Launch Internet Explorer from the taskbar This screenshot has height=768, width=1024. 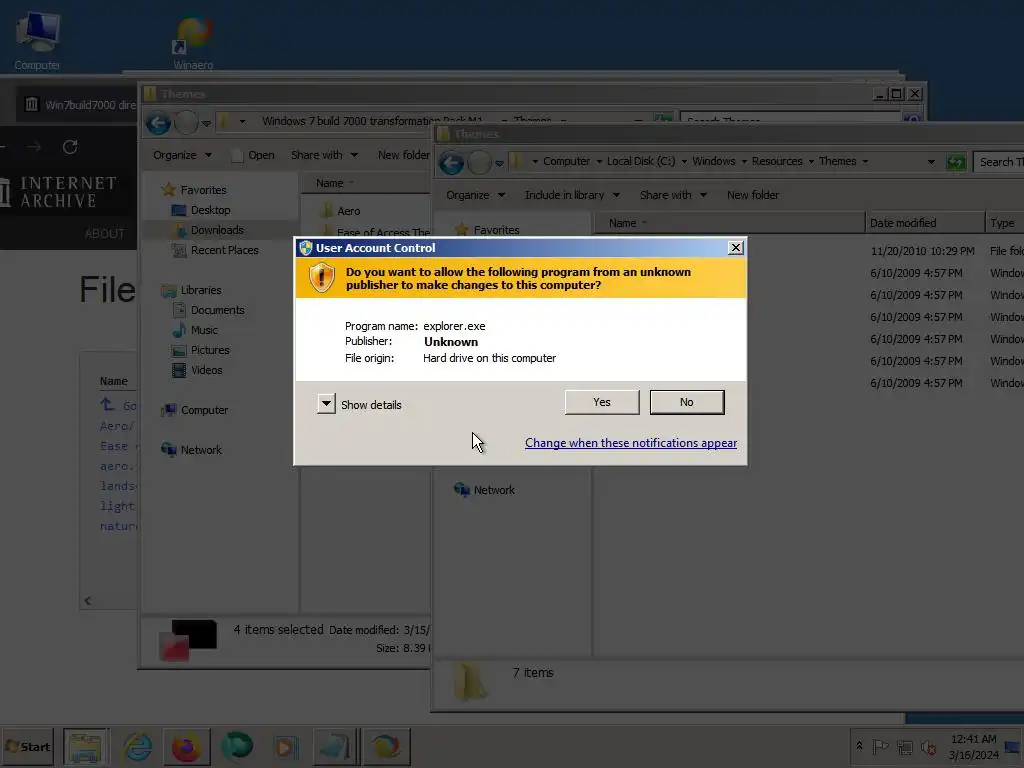(x=137, y=746)
